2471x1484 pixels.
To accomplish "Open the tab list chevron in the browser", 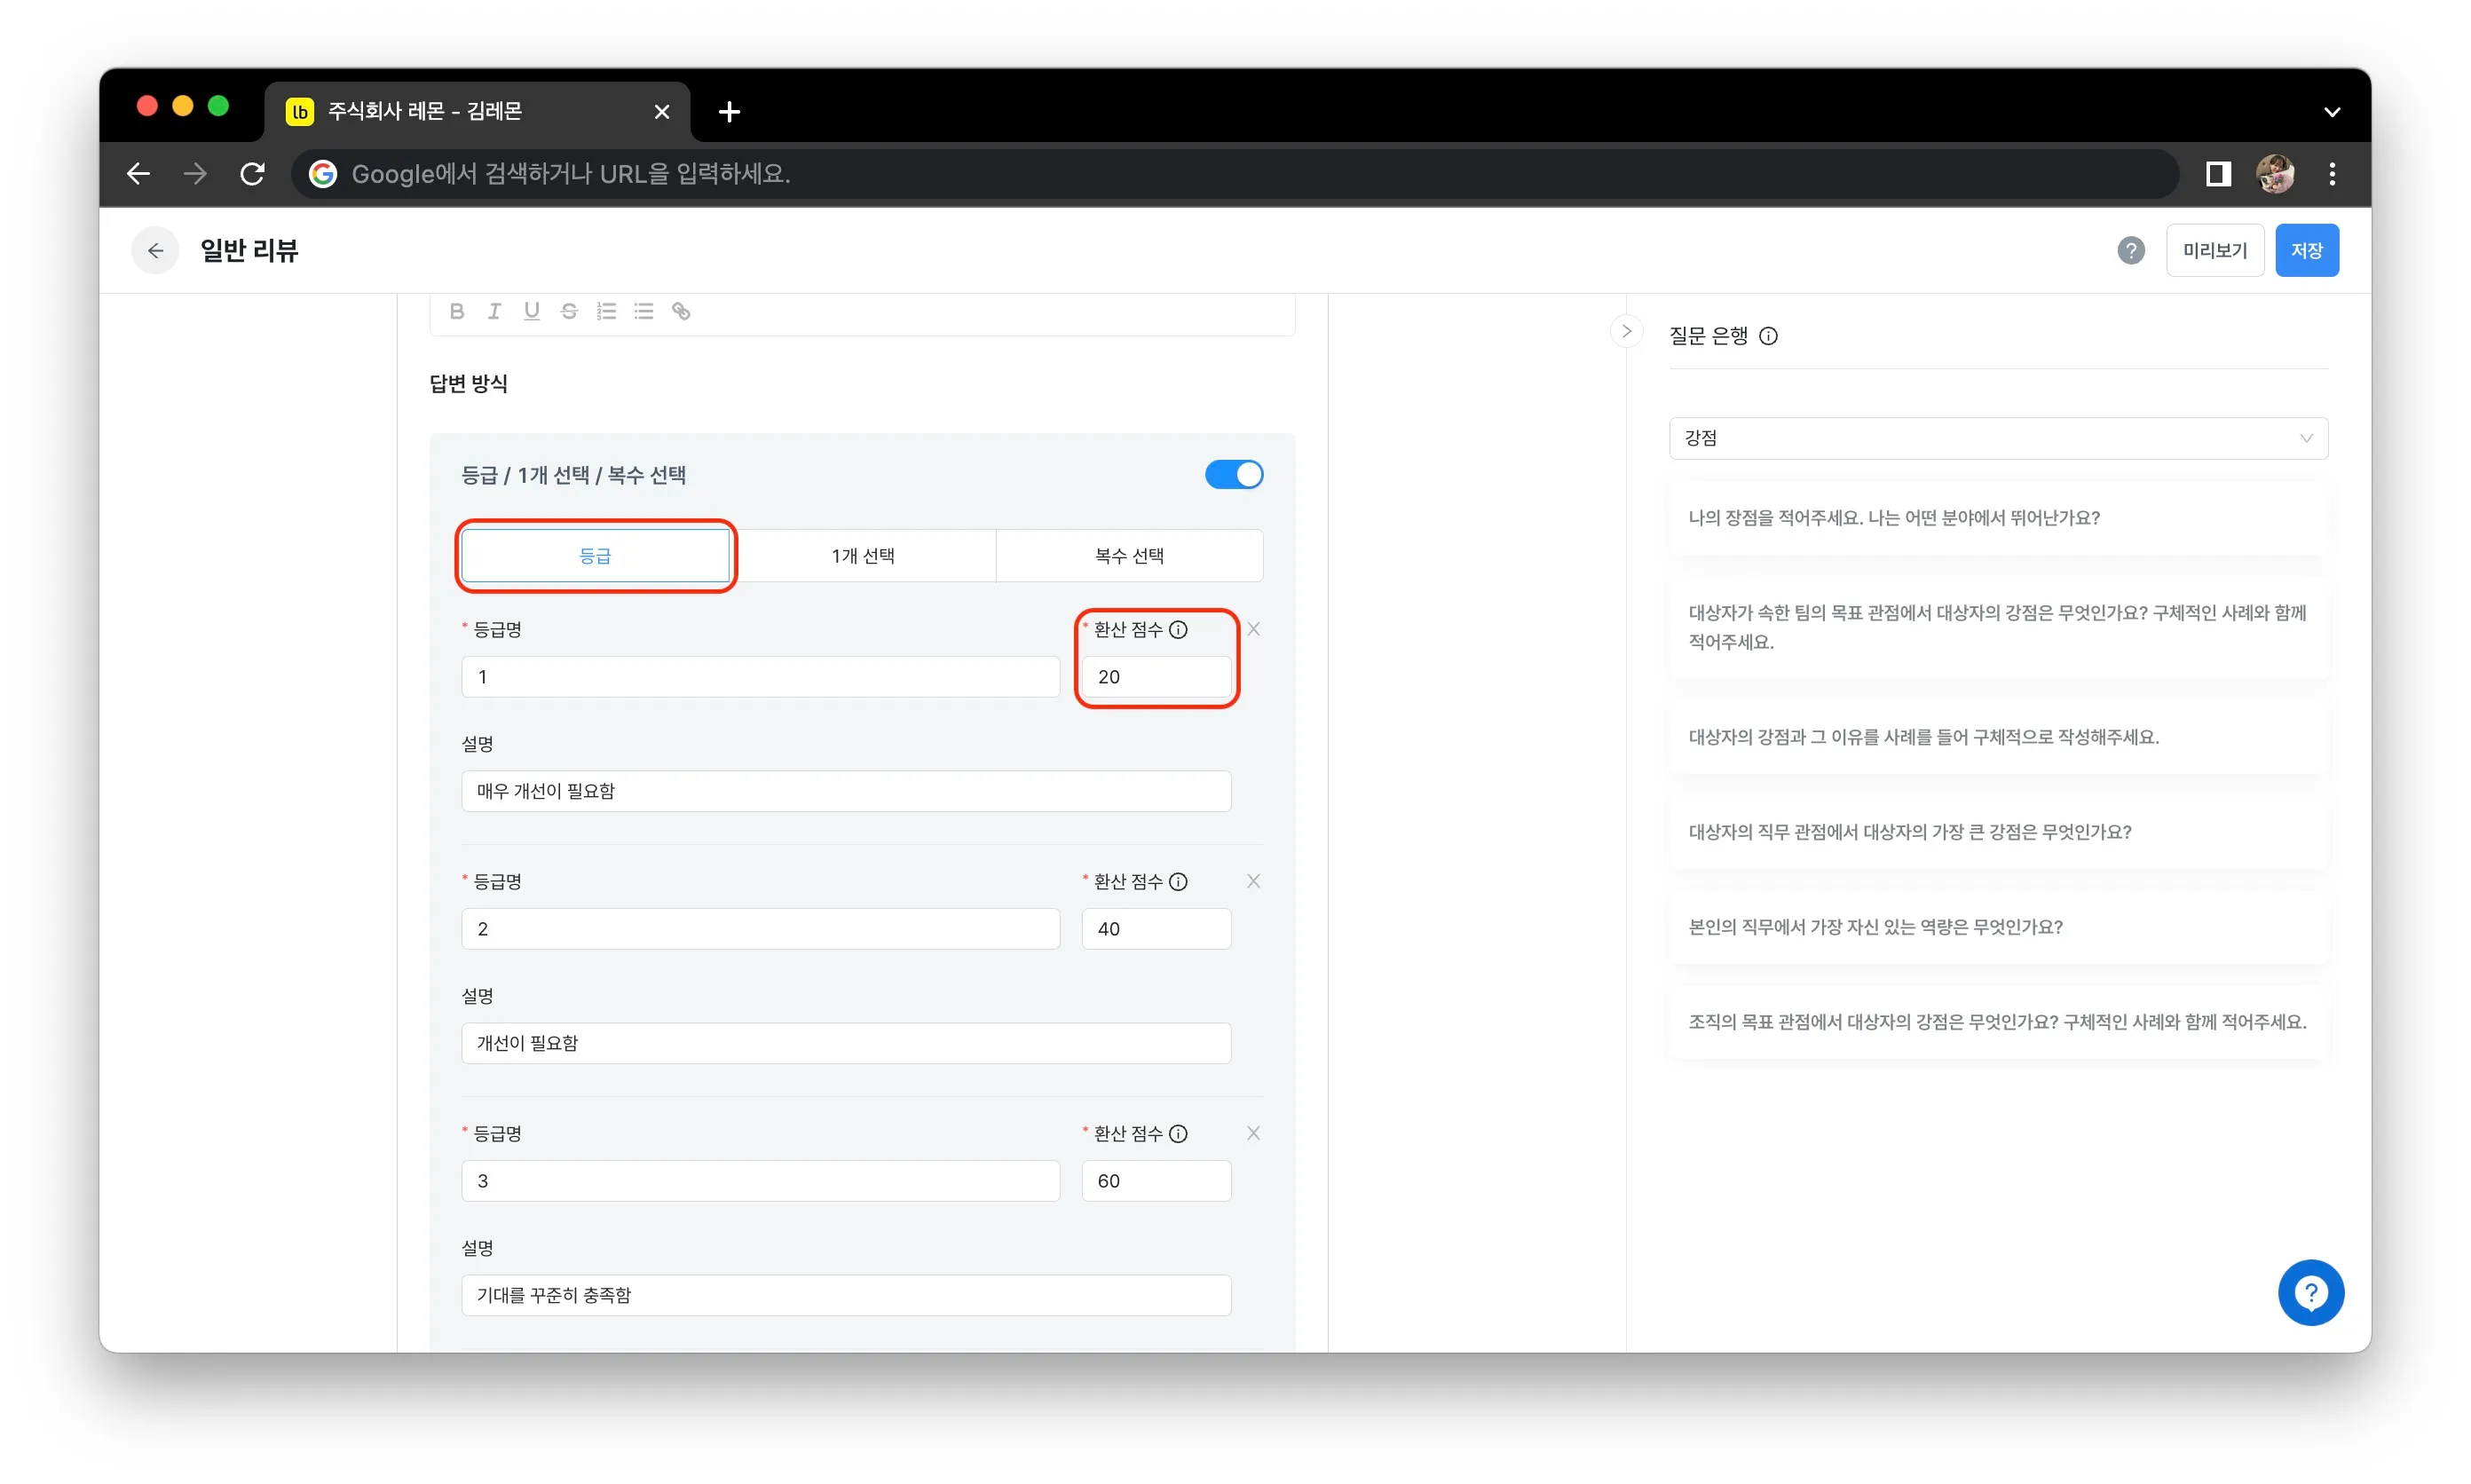I will (2331, 112).
